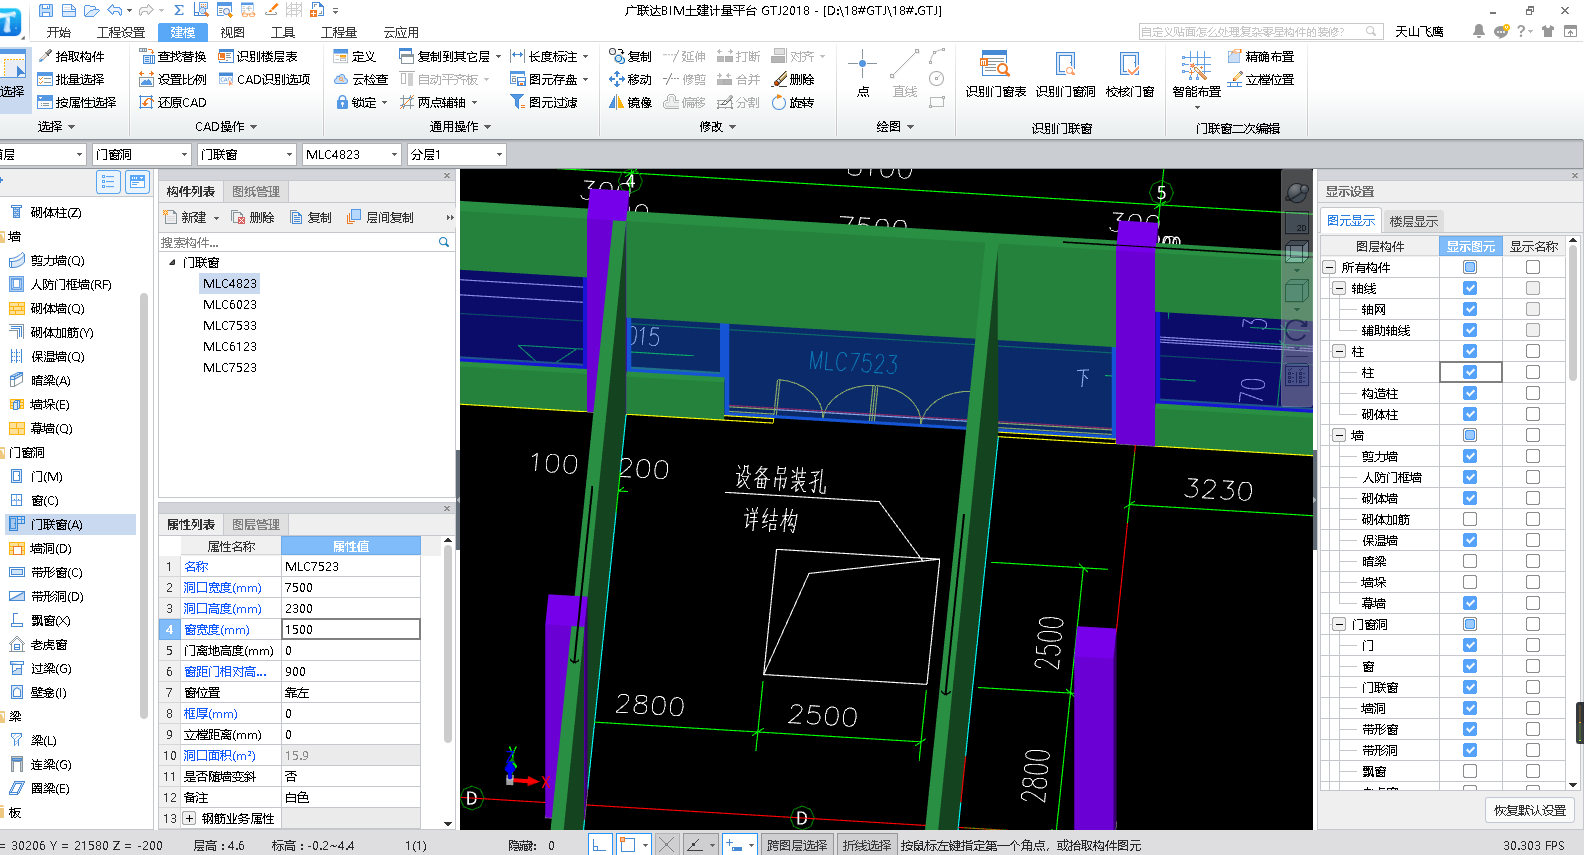Click the 删除 delete tool in ribbon
The image size is (1584, 855).
tap(793, 79)
